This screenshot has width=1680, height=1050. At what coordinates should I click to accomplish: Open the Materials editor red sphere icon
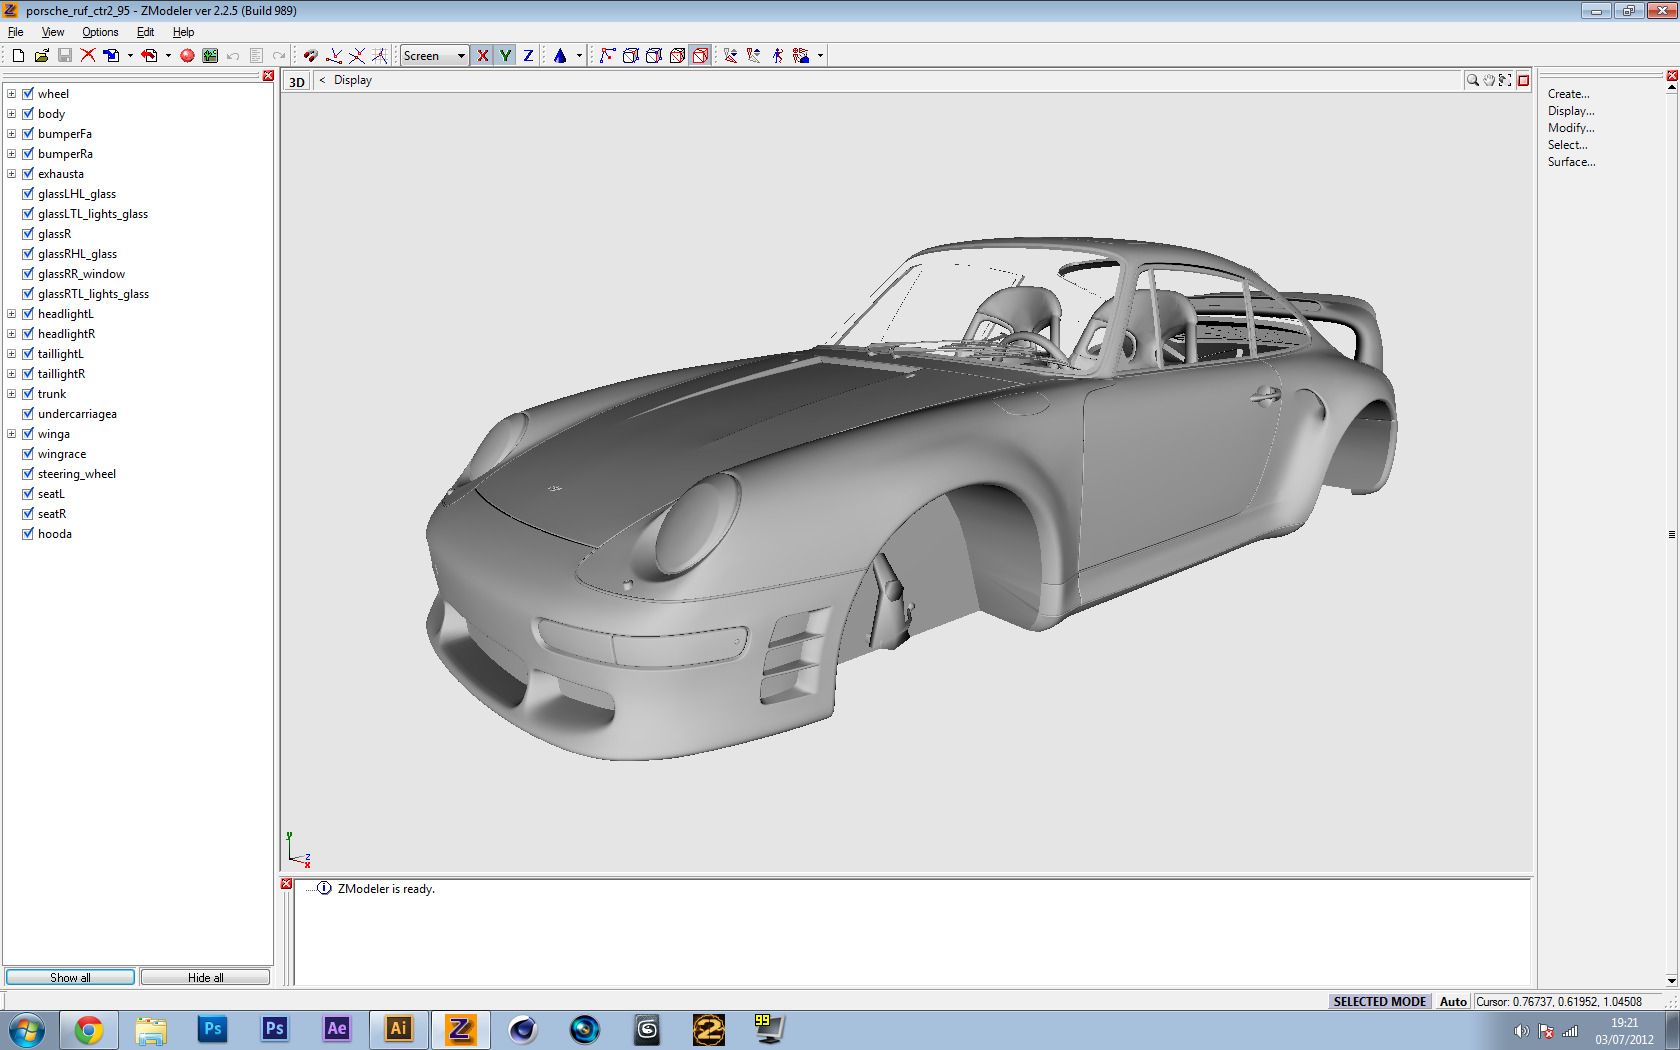pos(187,56)
